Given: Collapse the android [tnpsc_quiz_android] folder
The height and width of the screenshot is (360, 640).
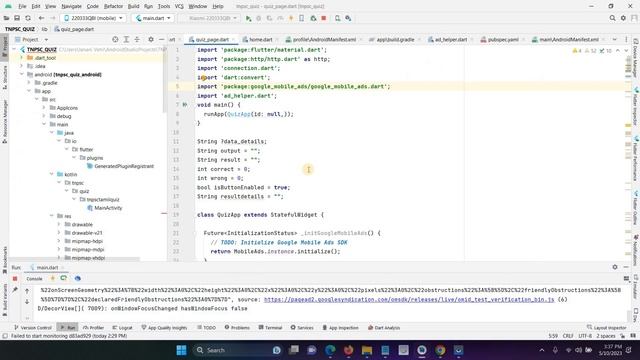Looking at the screenshot, I should 22,74.
